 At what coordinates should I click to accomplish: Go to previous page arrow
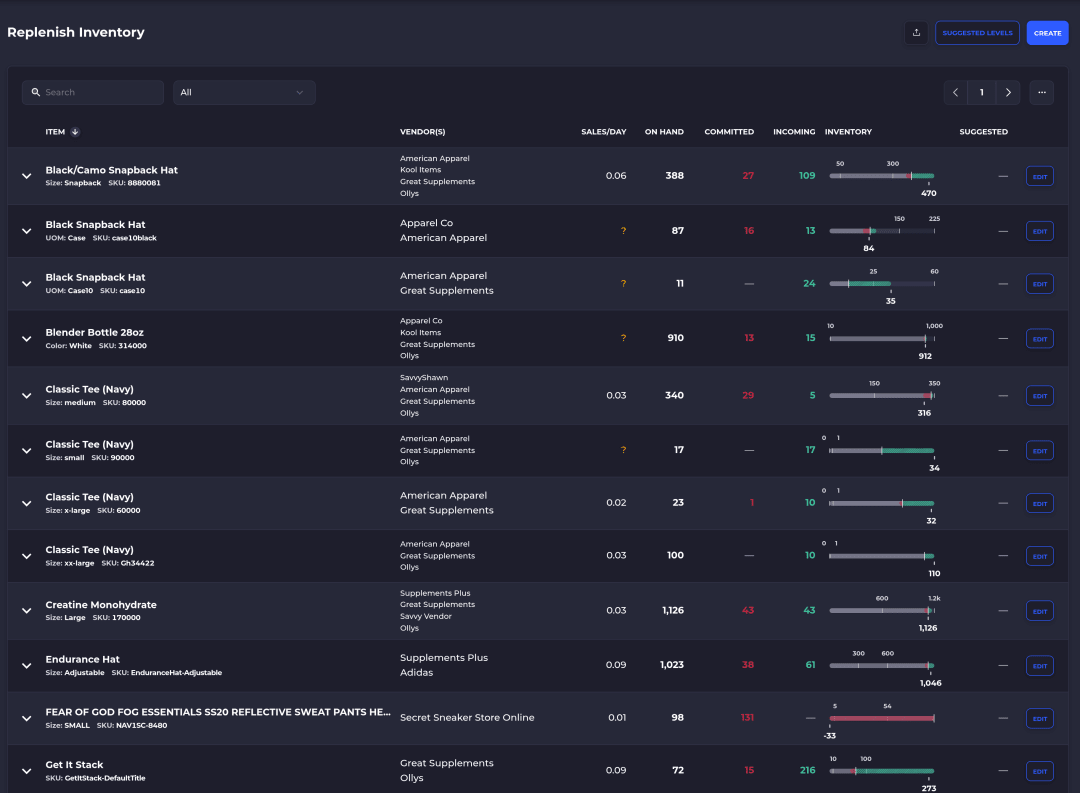pos(955,92)
